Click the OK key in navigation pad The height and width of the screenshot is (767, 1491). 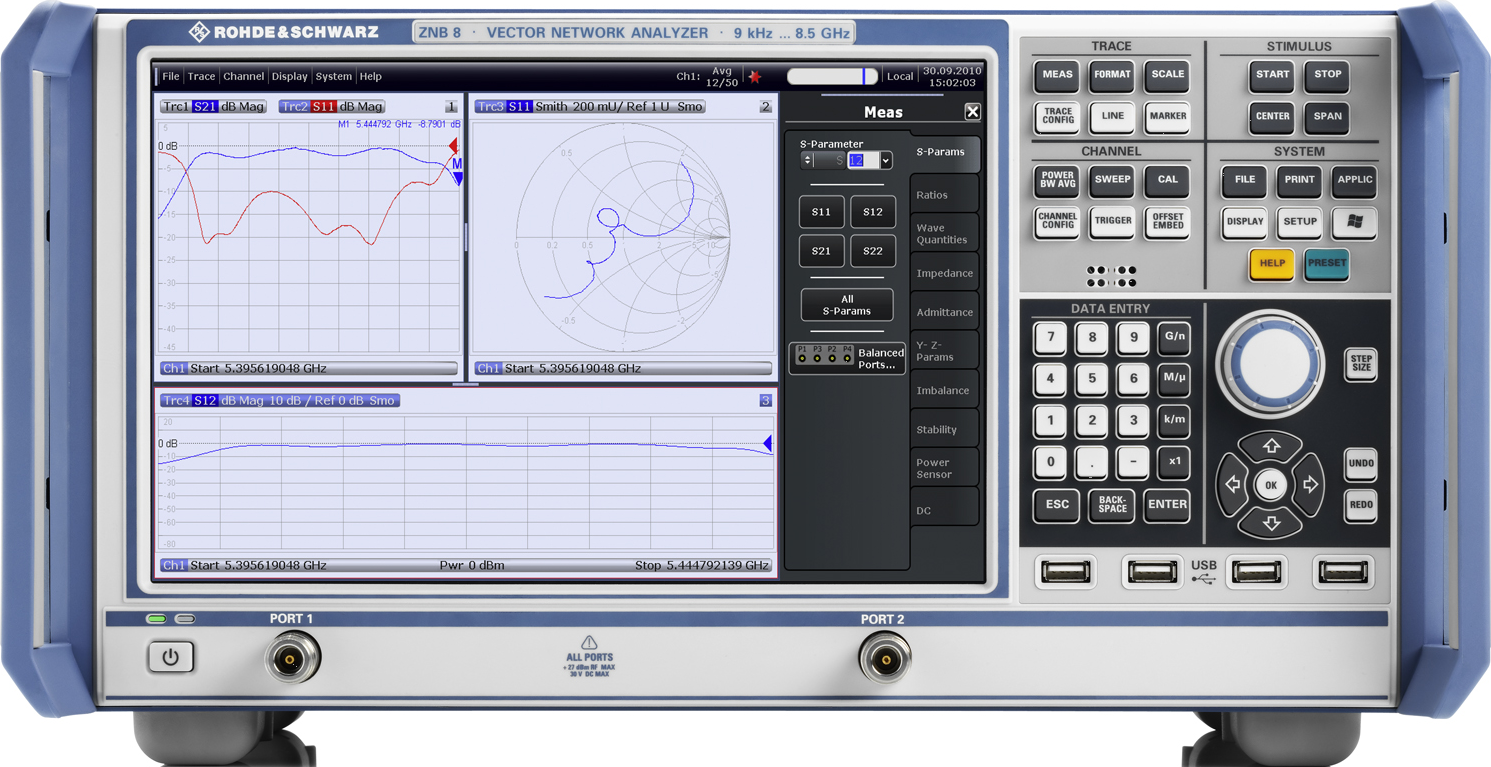coord(1271,485)
